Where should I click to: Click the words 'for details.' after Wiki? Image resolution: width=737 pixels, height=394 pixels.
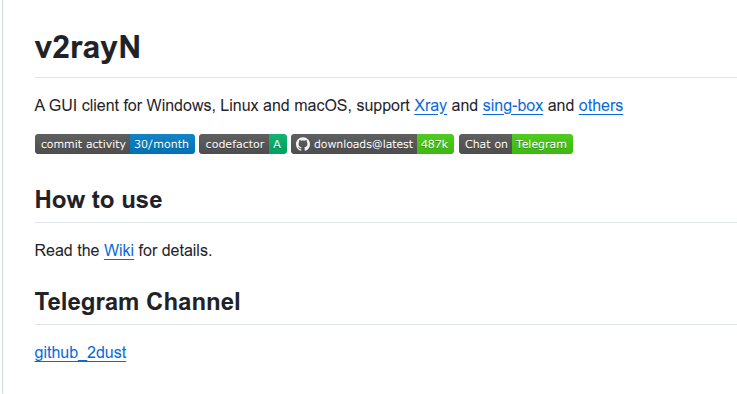175,251
